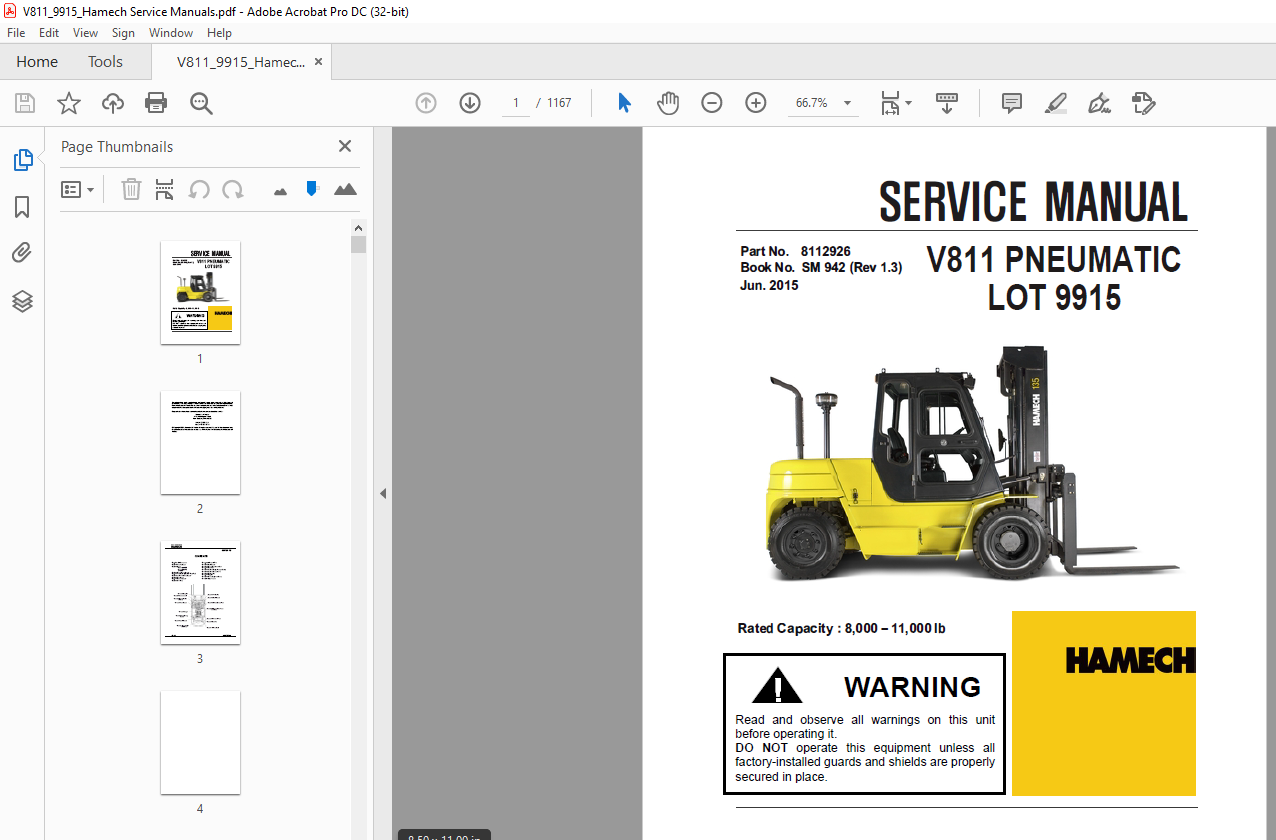Image resolution: width=1276 pixels, height=840 pixels.
Task: Go to next page arrow
Action: click(x=470, y=103)
